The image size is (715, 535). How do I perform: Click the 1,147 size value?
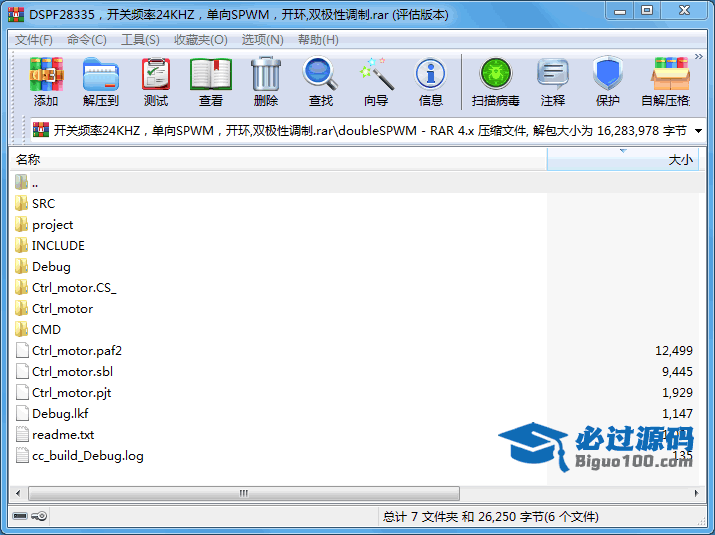coord(677,413)
